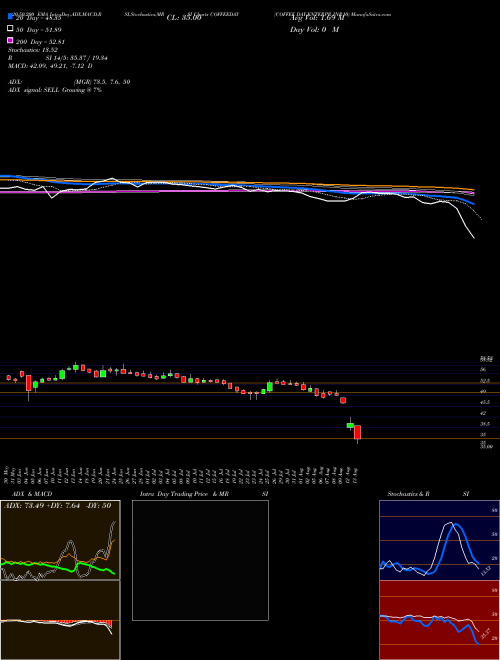Viewport: 500px width, 660px height.
Task: Click the 'Stochastics & RSI' panel title
Action: [x=428, y=494]
